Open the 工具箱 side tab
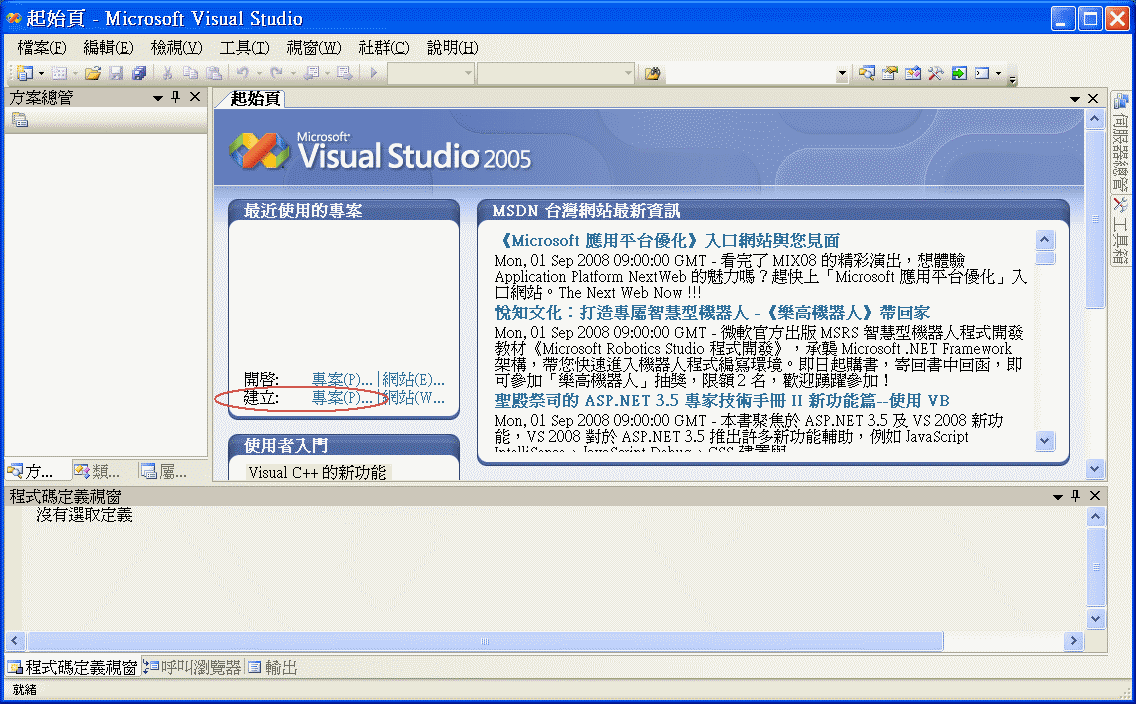 point(1122,232)
